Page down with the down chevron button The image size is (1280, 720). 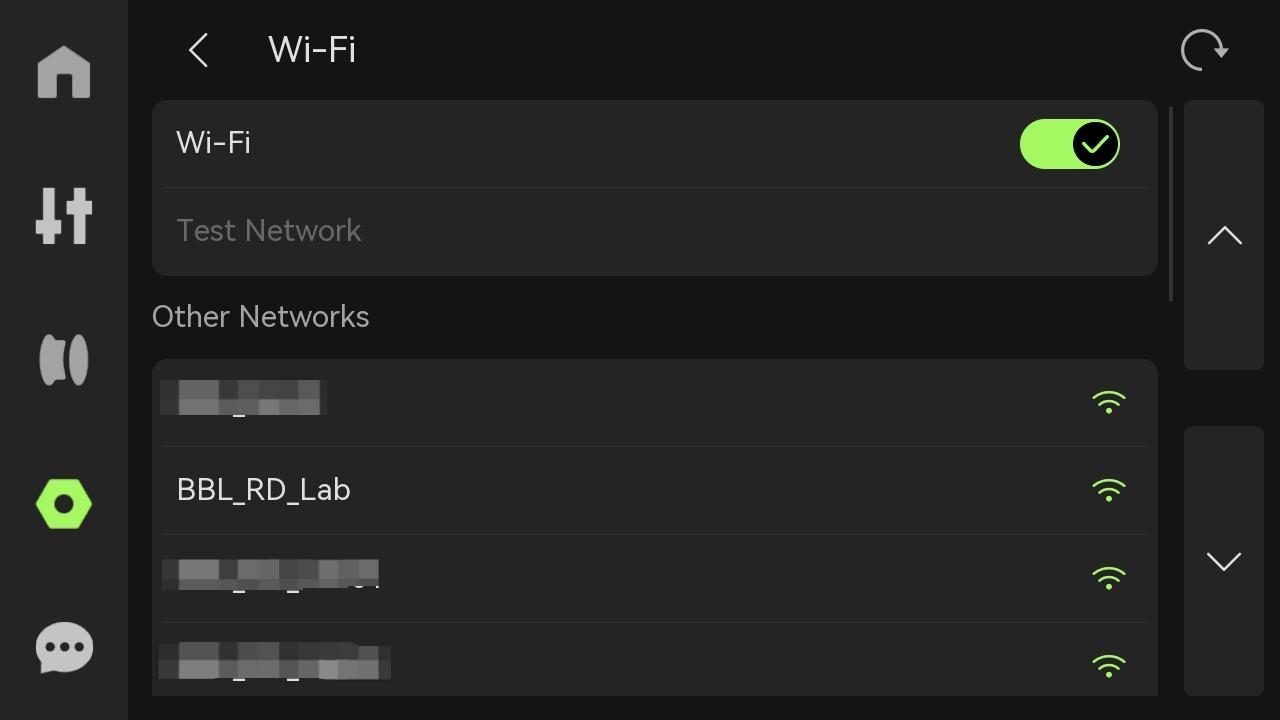1224,561
